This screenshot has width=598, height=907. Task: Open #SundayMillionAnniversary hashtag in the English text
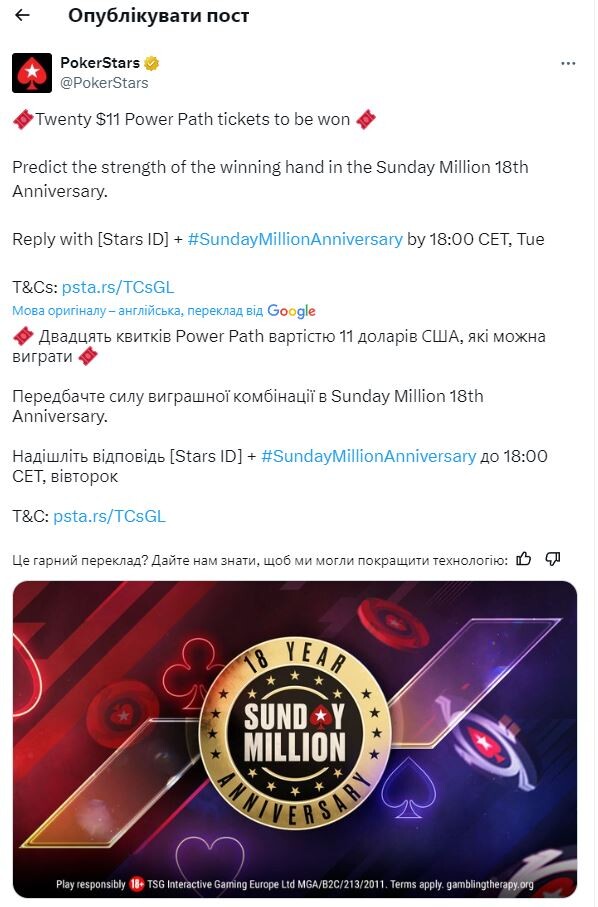(295, 239)
